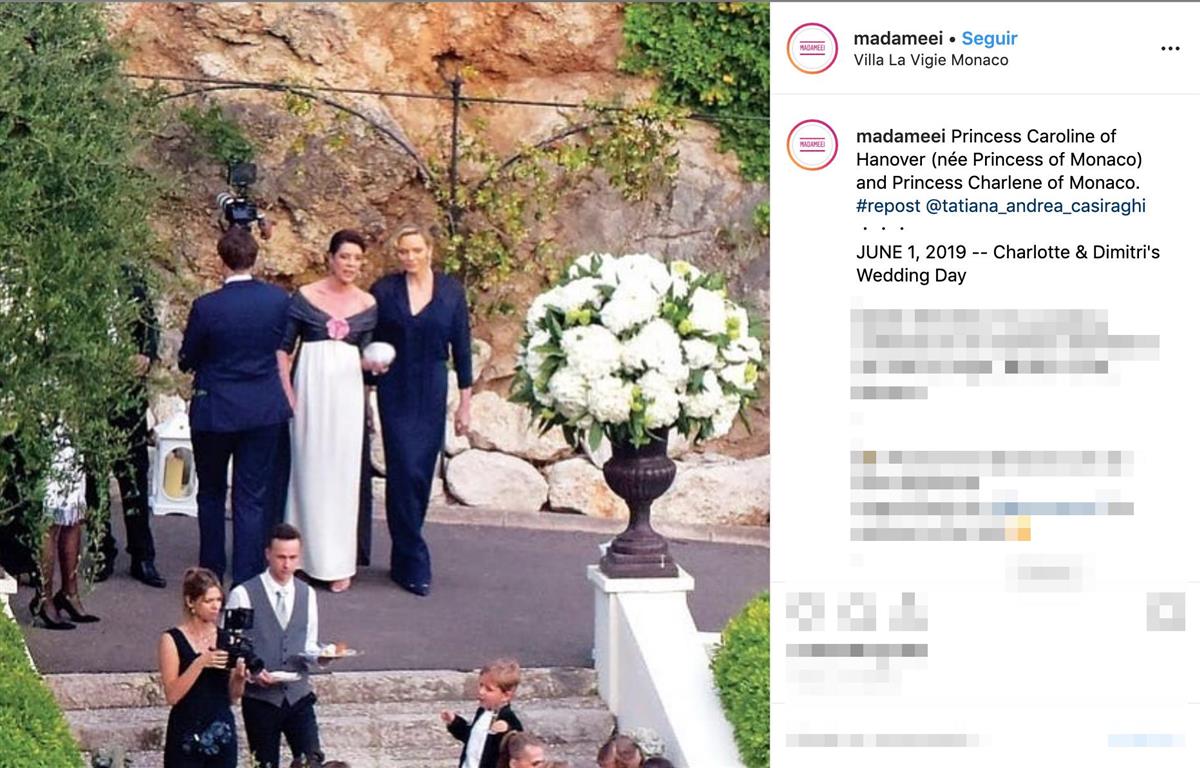Click madameei avatar beside the caption
Viewport: 1200px width, 768px height.
click(x=812, y=145)
